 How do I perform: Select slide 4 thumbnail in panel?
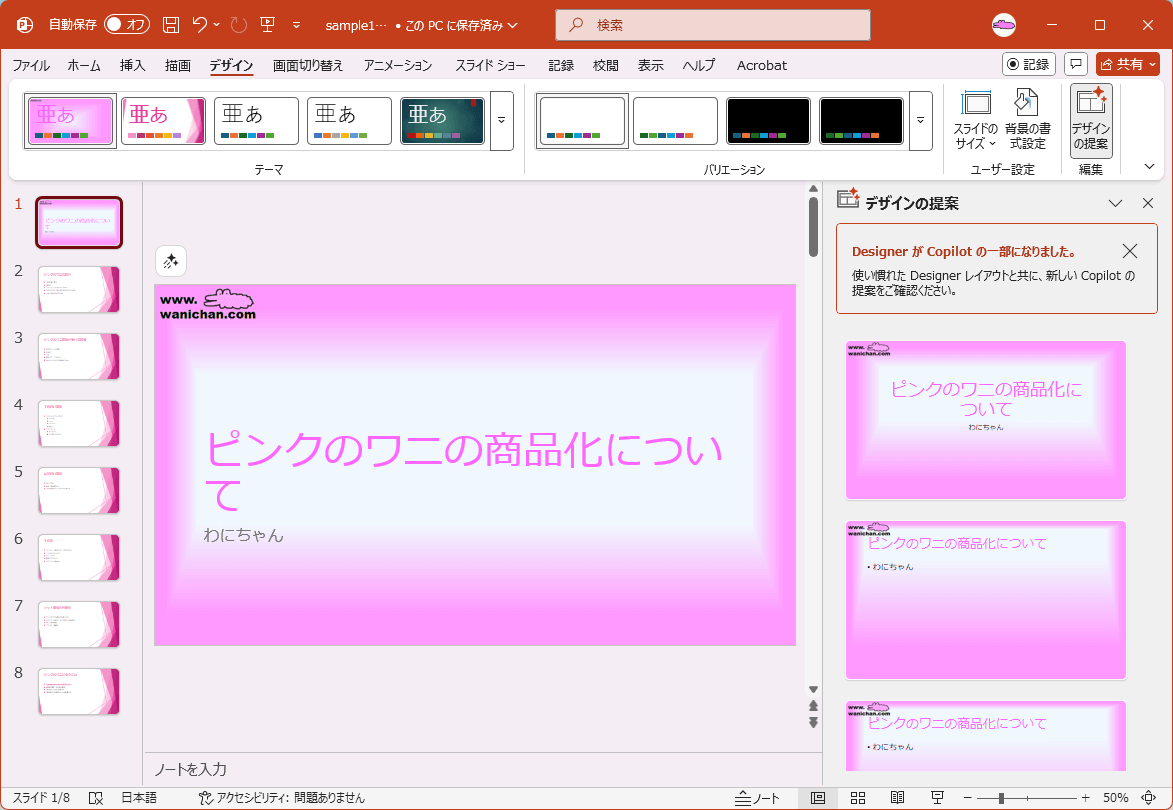coord(79,423)
